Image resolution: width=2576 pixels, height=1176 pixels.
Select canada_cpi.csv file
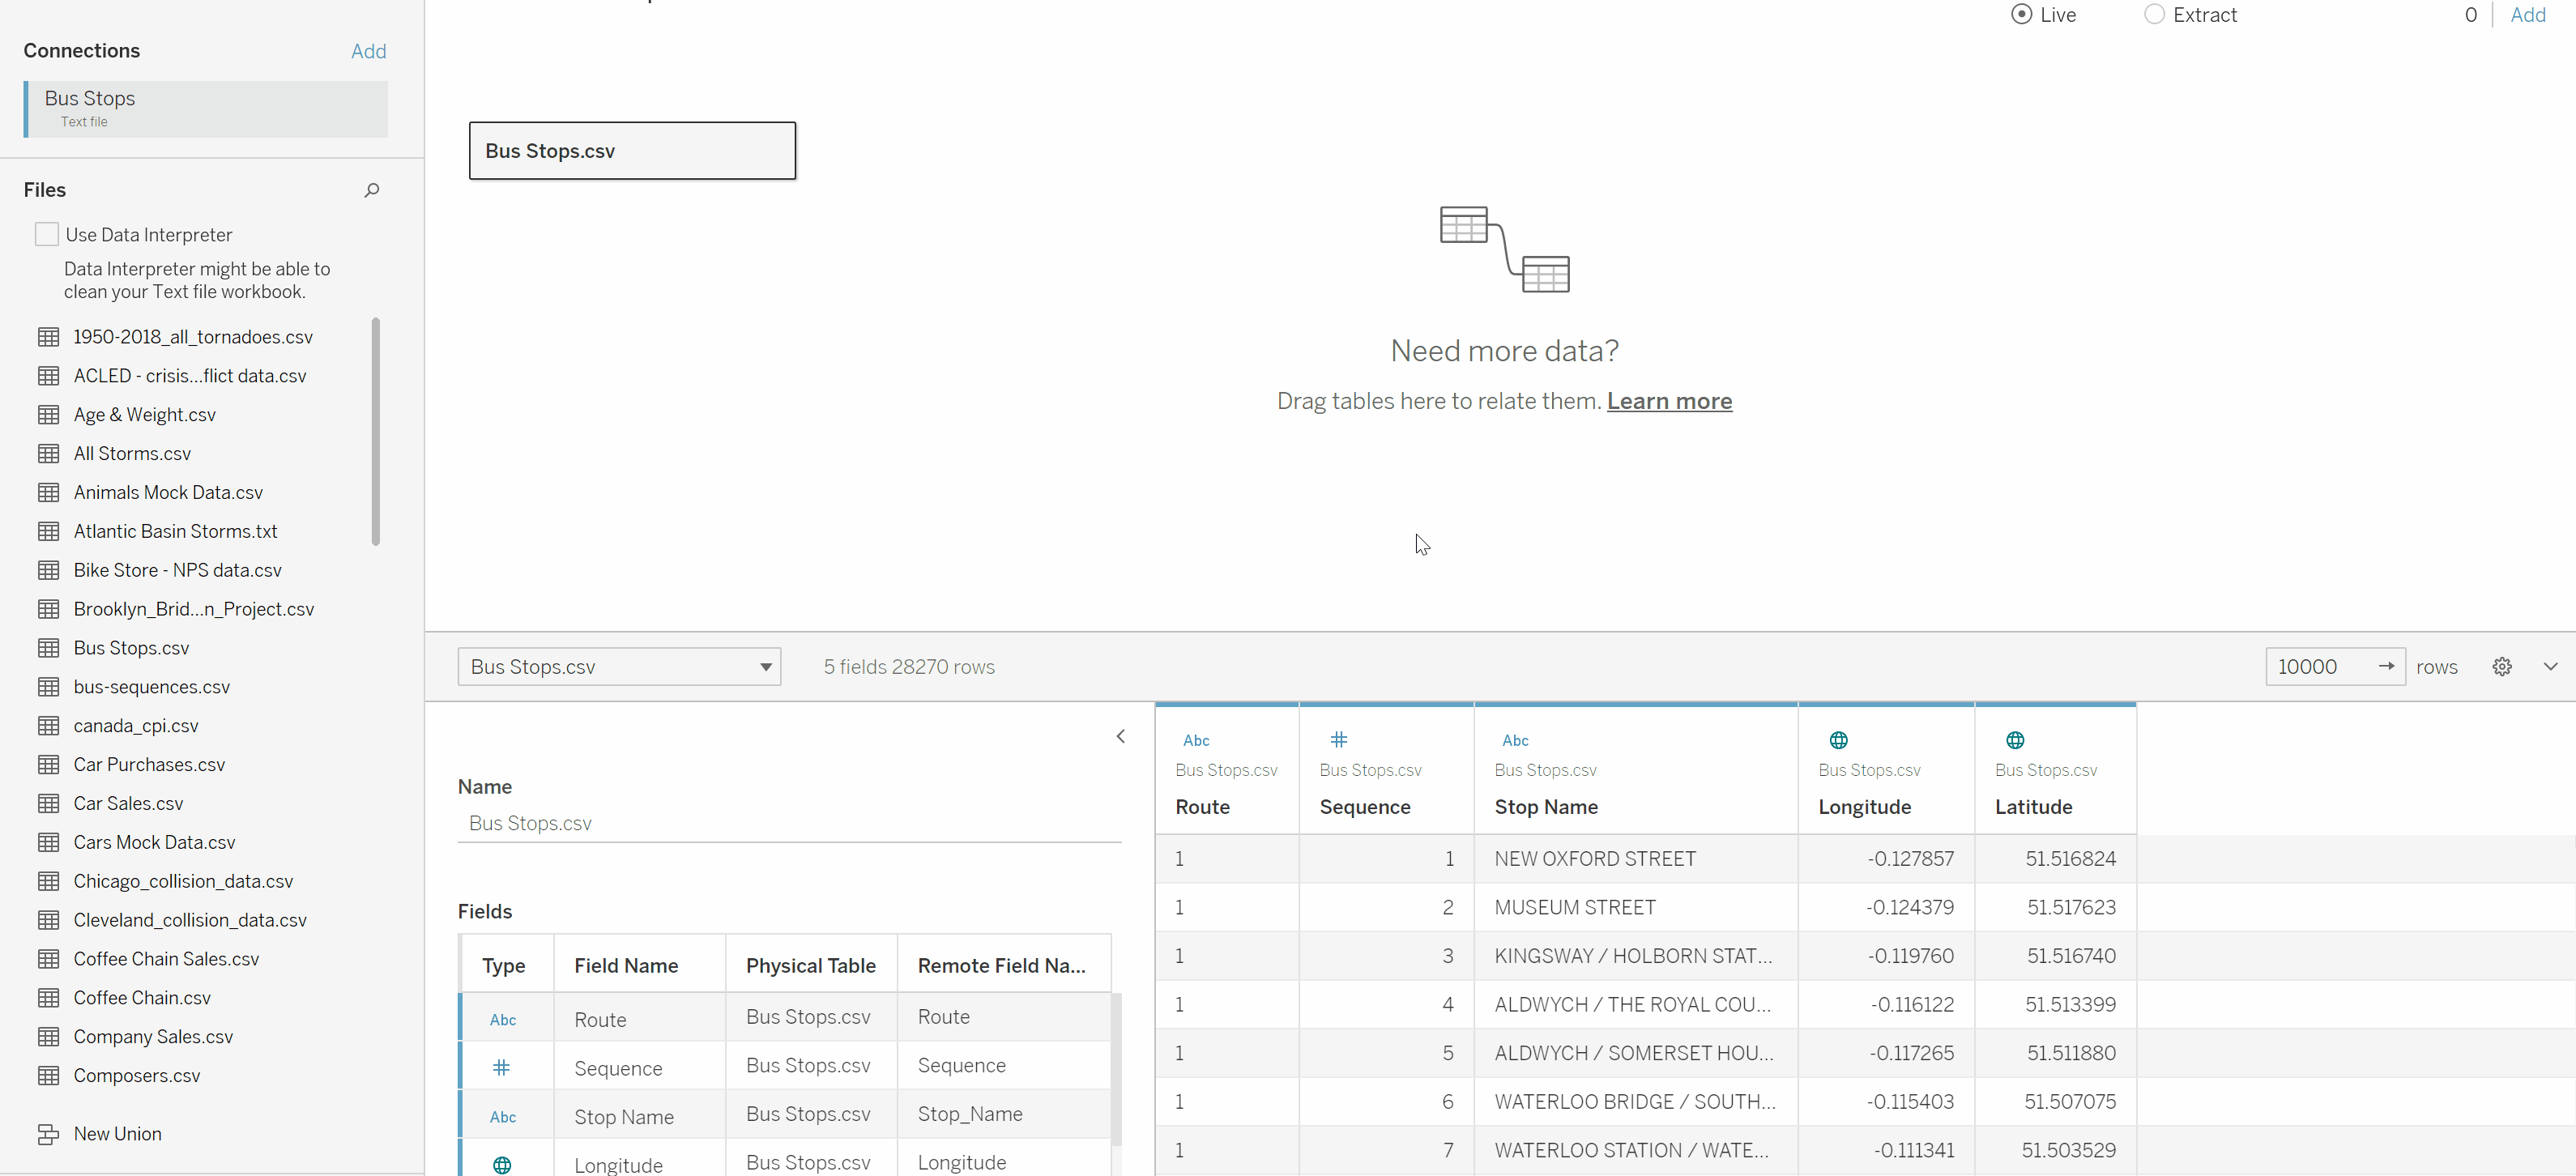pos(135,726)
